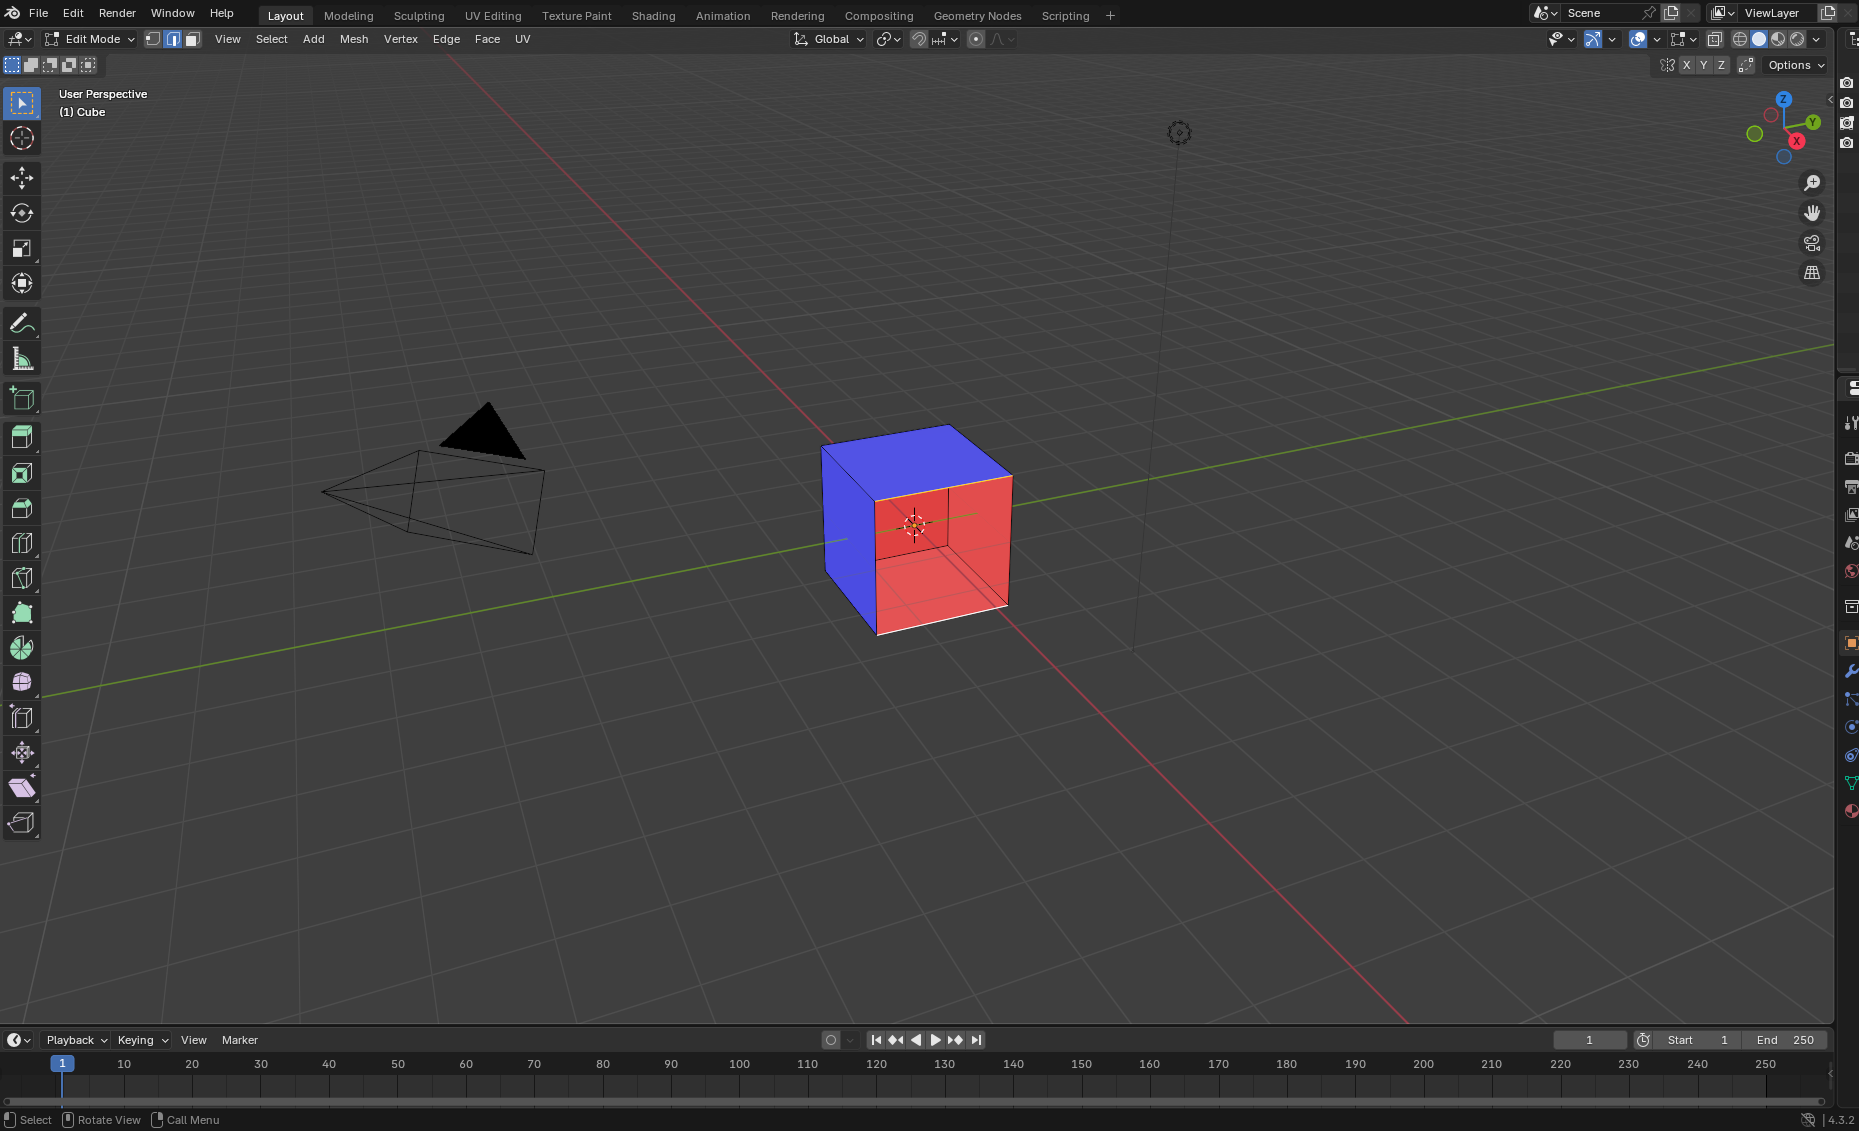This screenshot has height=1131, width=1859.
Task: Select rendered viewport shading
Action: 1797,39
